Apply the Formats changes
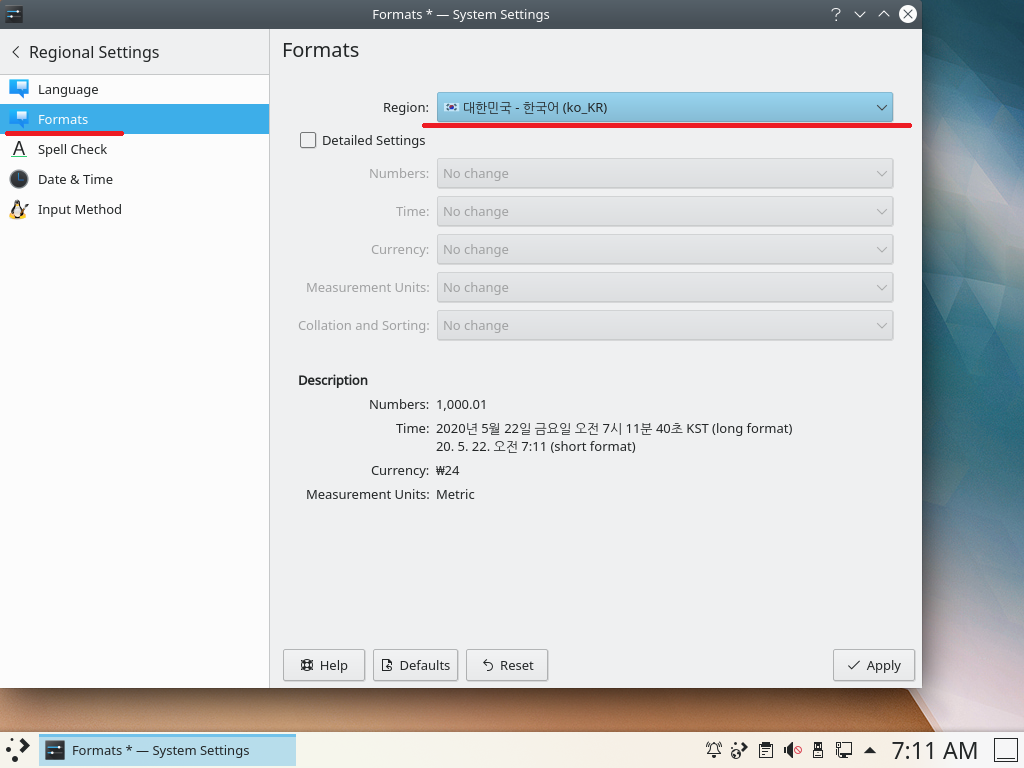The image size is (1024, 768). point(874,665)
